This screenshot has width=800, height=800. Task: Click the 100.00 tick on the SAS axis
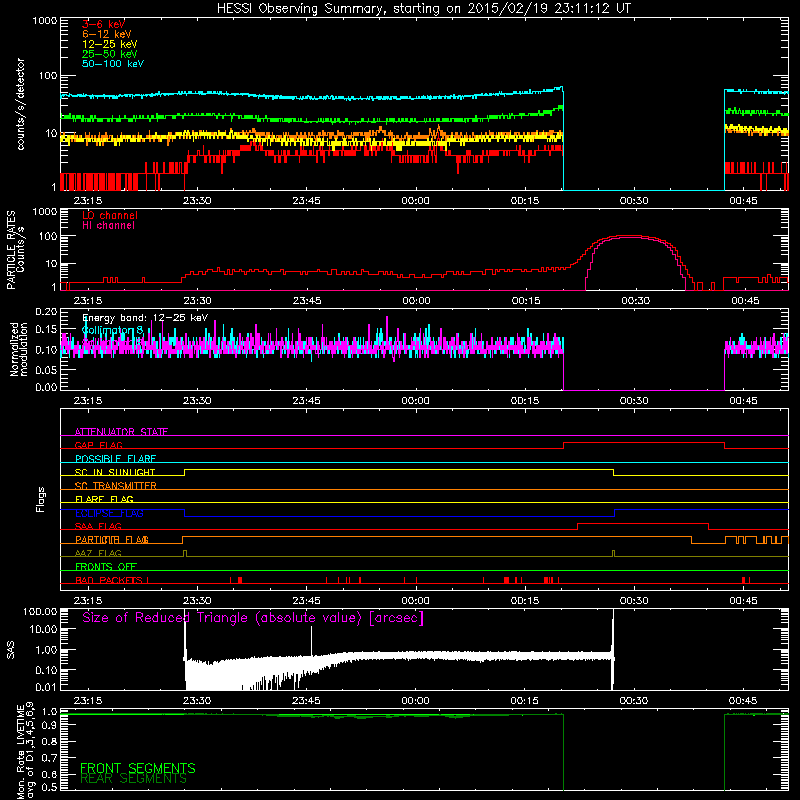(40, 611)
